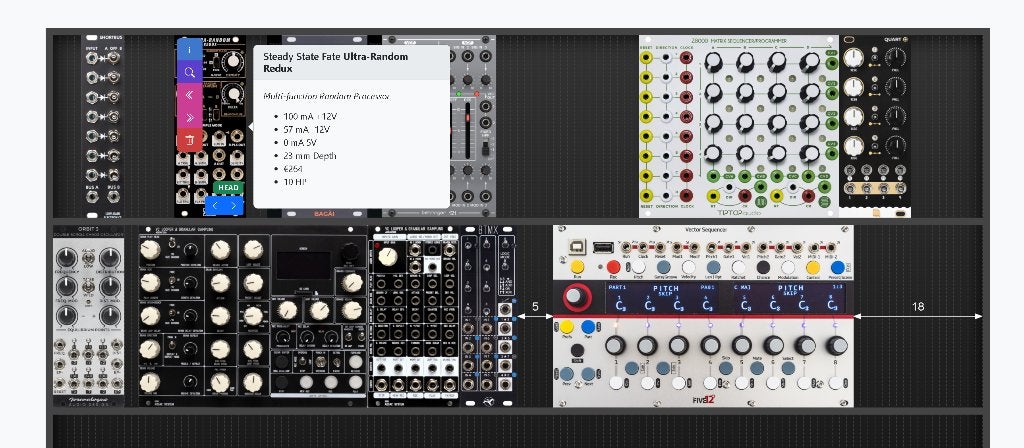Click the blue Preset/Scene button on Vector Sequencer
This screenshot has height=448, width=1024.
[x=837, y=266]
